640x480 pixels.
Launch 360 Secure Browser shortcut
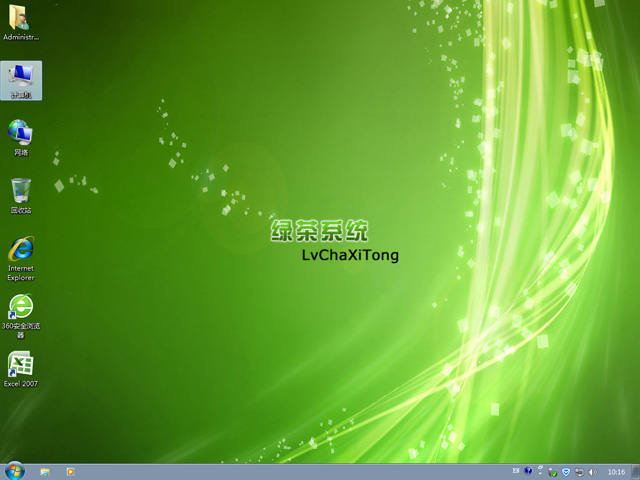[21, 314]
